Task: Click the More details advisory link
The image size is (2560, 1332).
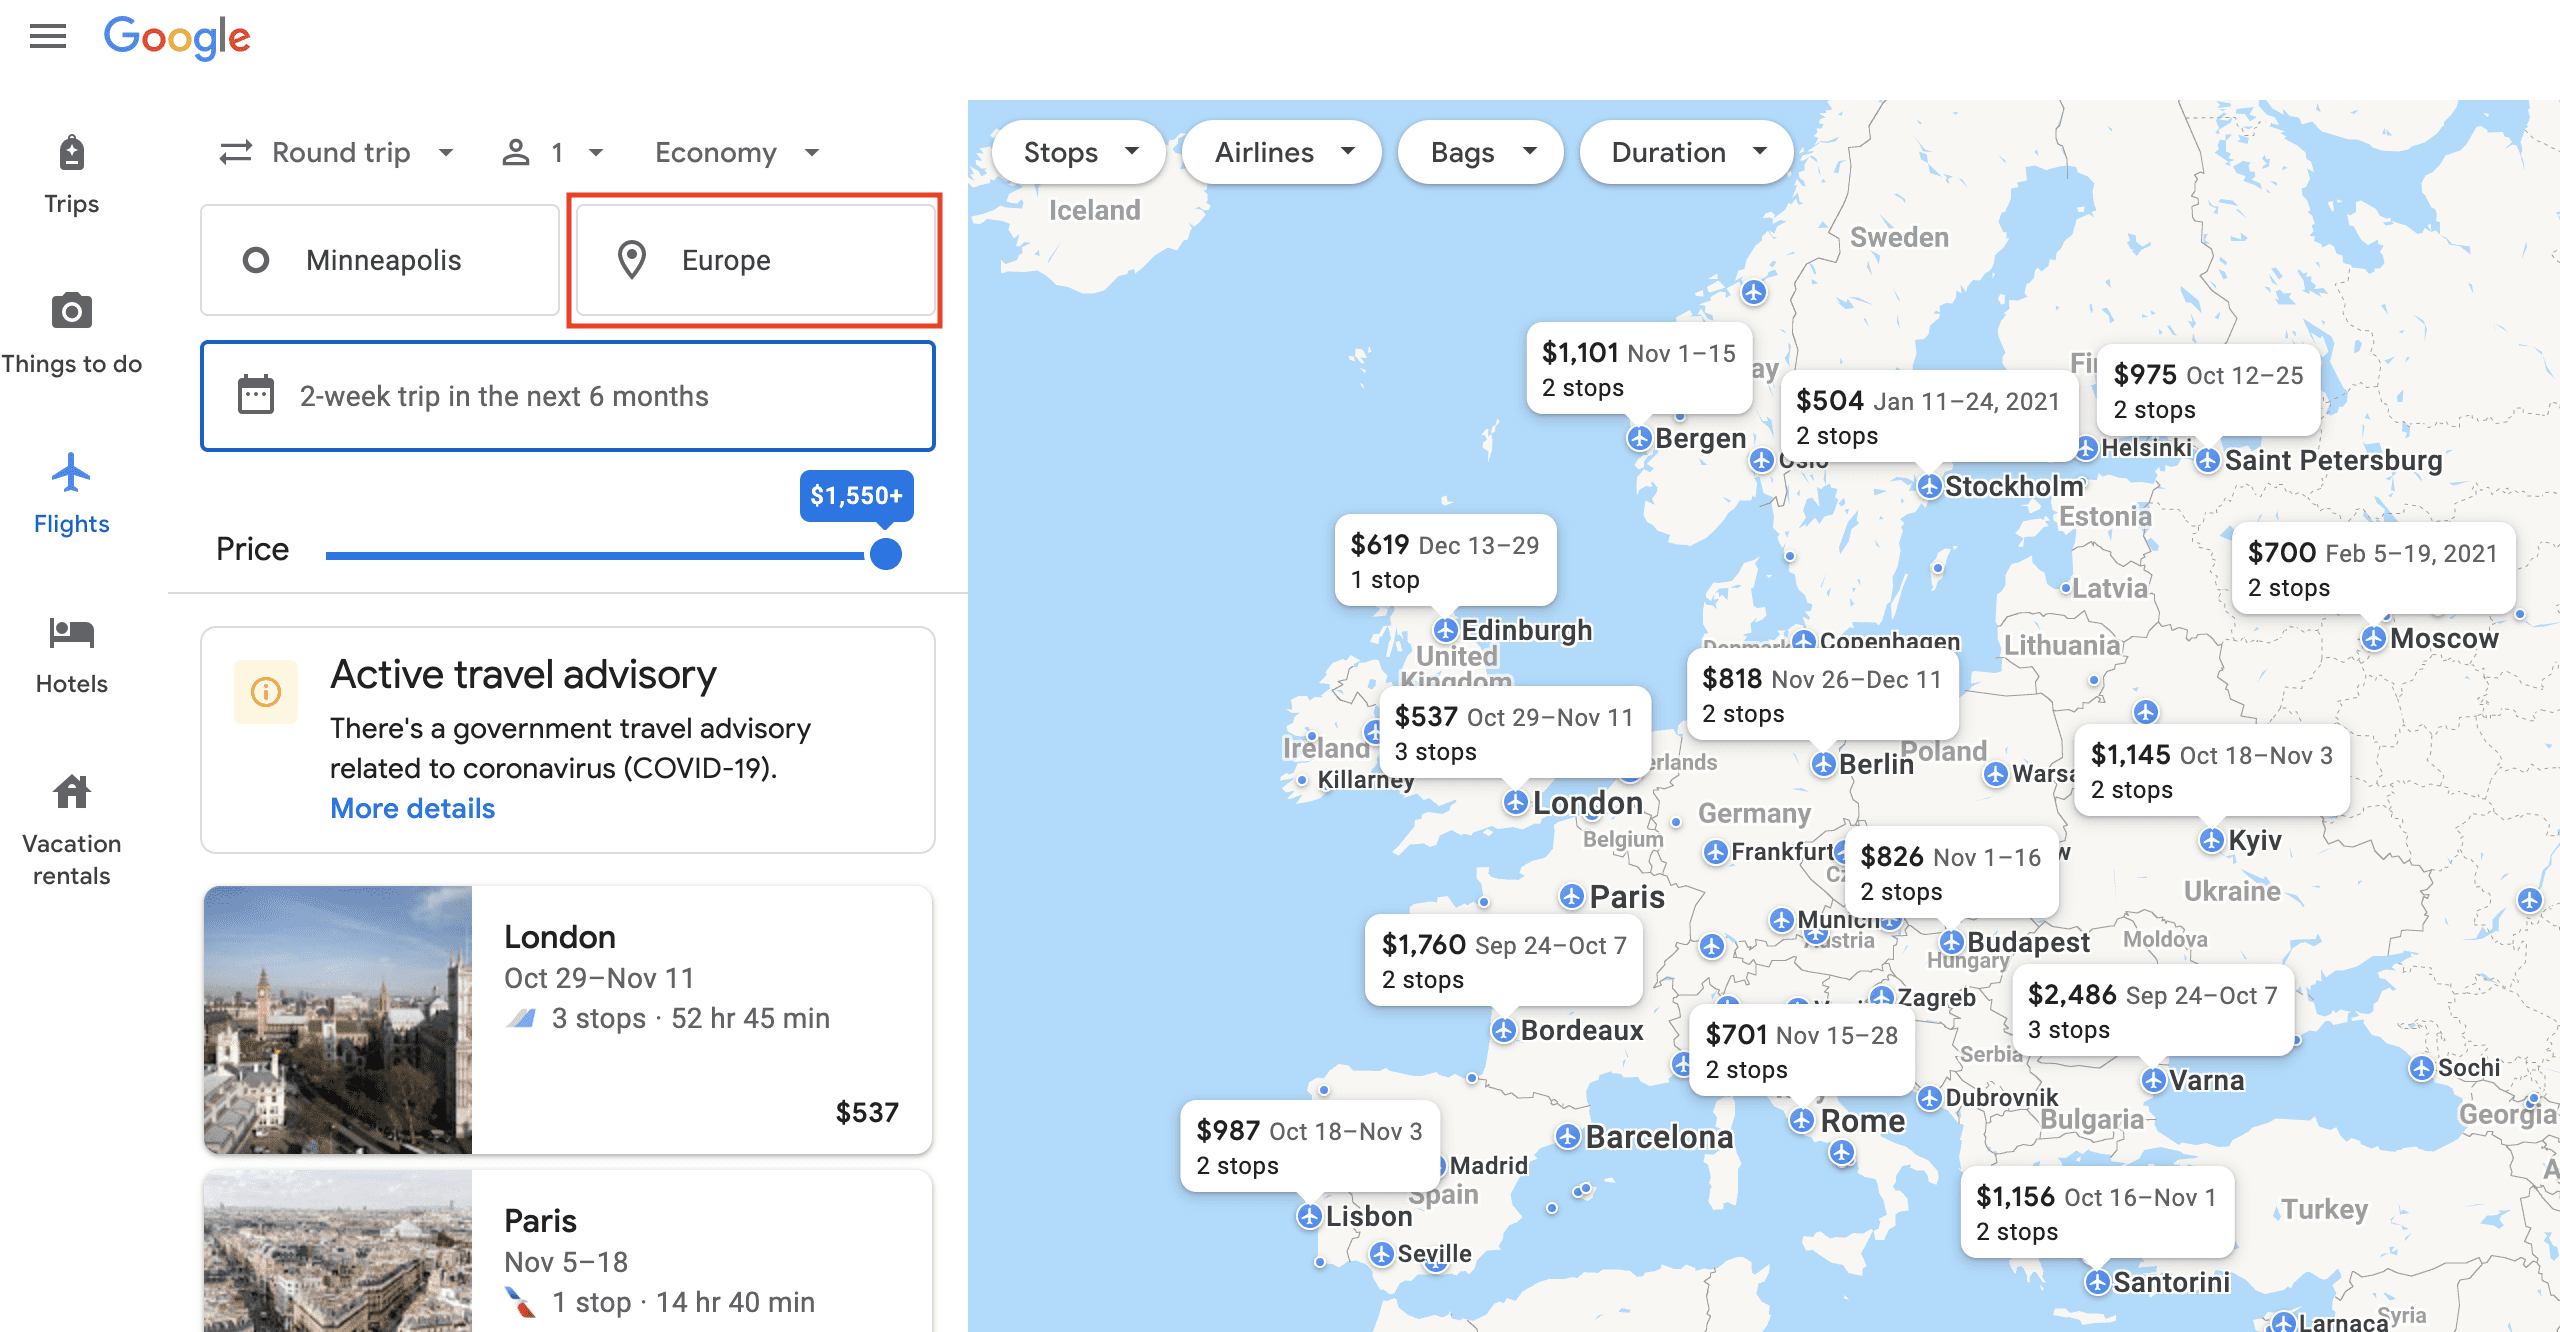Action: (x=412, y=808)
